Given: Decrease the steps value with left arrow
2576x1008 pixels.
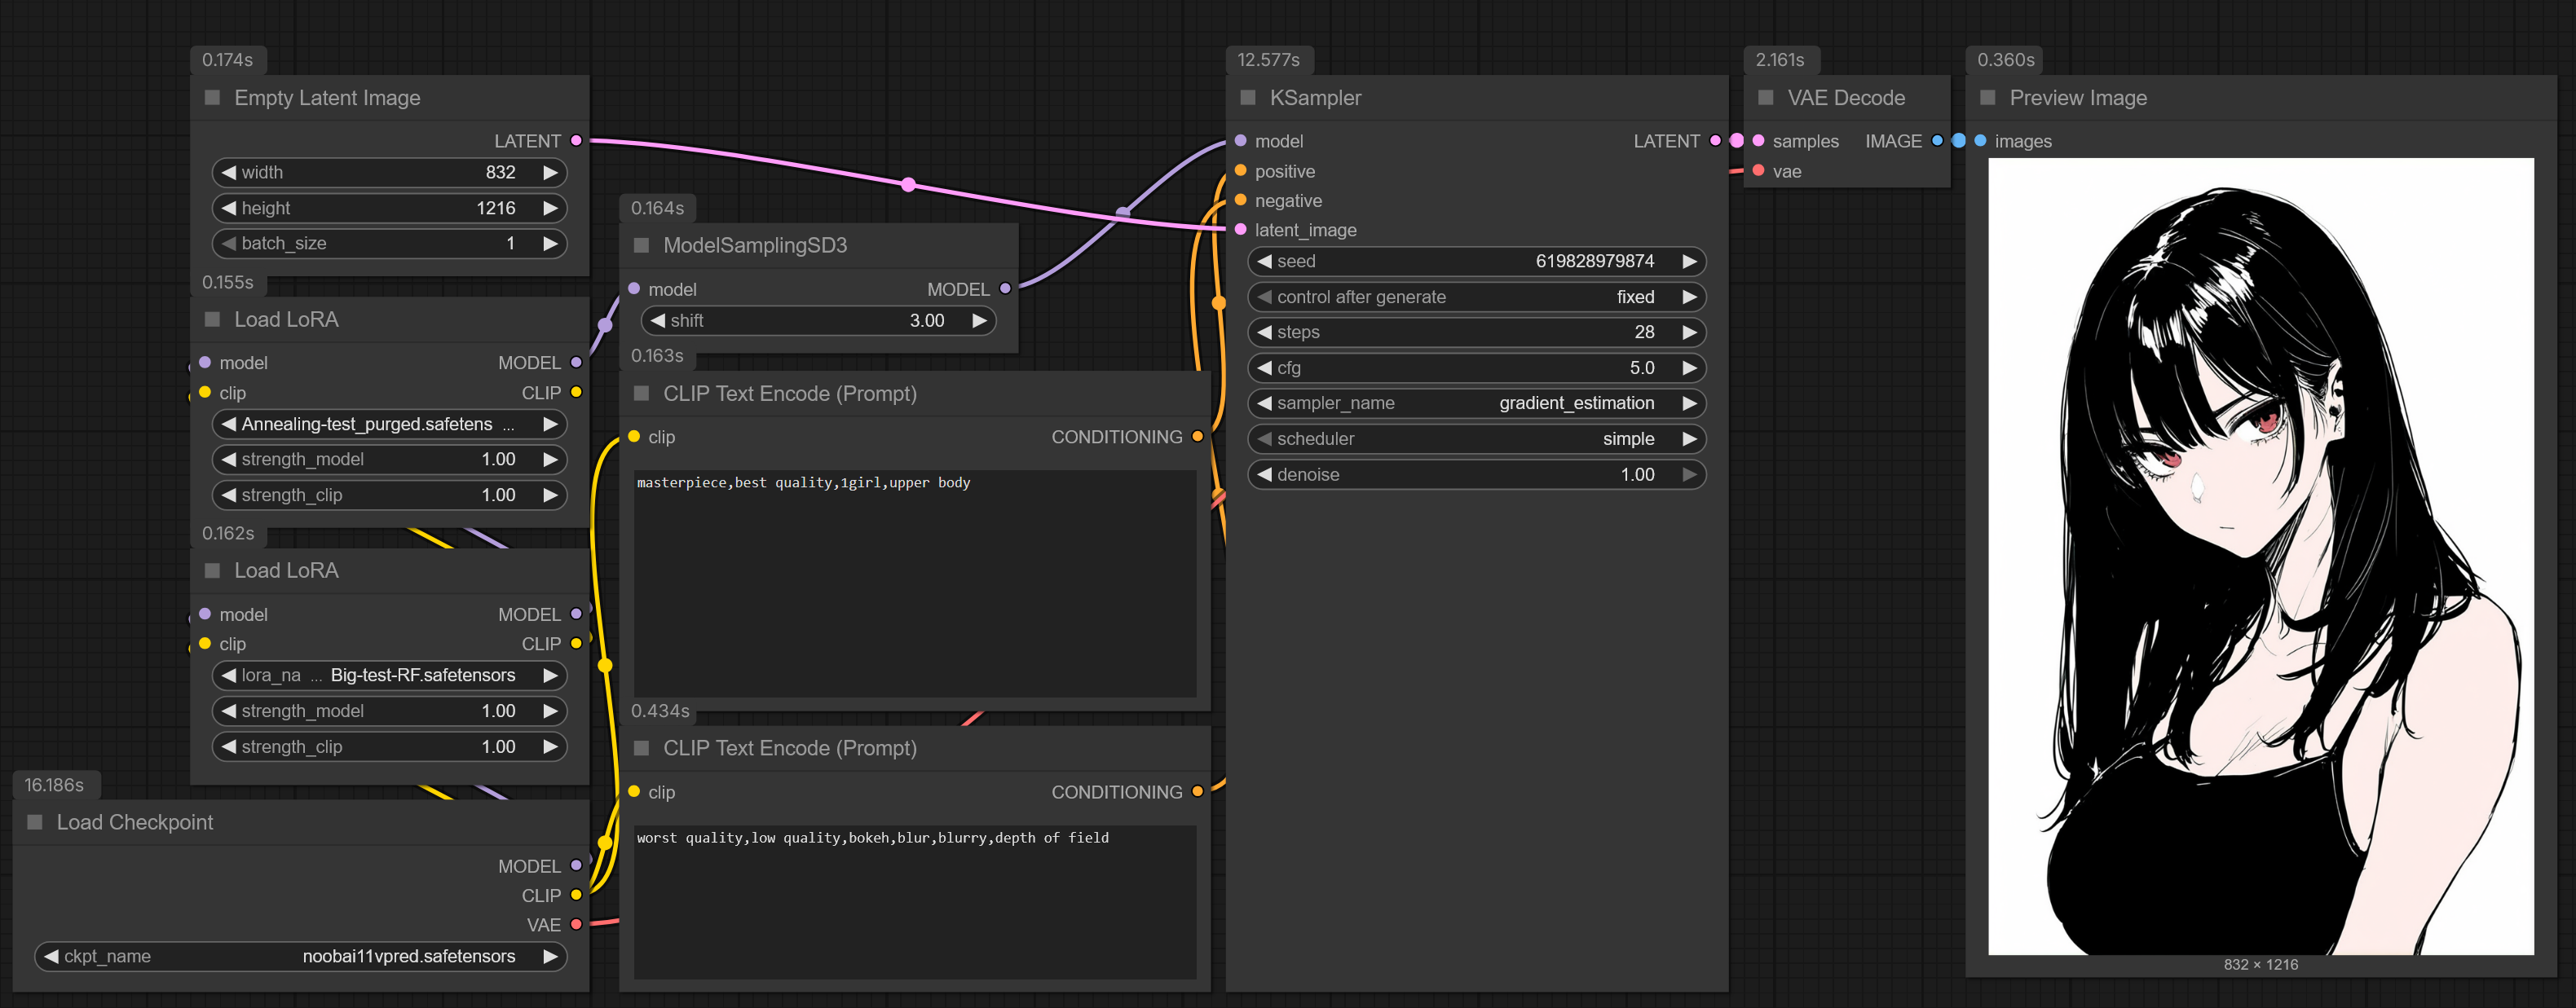Looking at the screenshot, I should [1265, 332].
